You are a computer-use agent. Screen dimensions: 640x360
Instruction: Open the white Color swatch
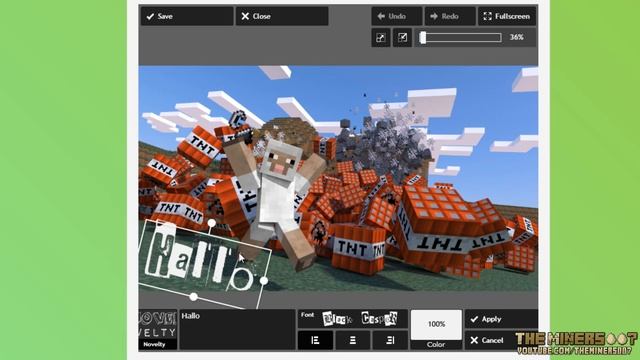[436, 324]
